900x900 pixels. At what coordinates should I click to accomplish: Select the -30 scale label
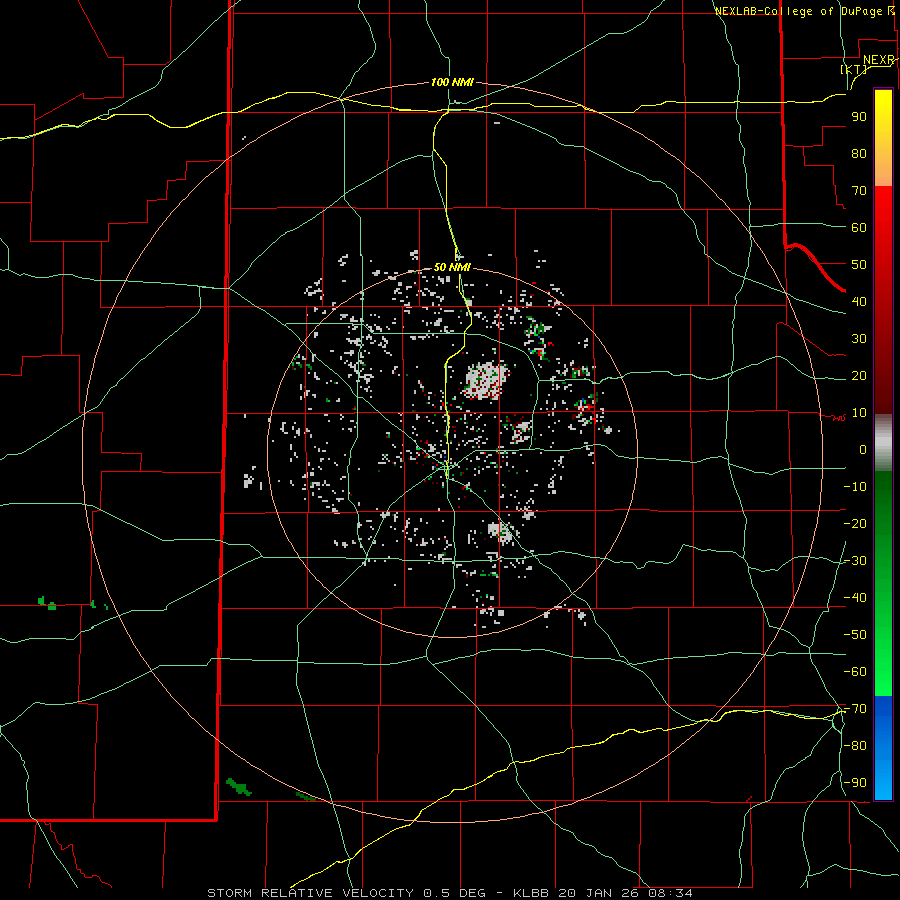click(855, 561)
